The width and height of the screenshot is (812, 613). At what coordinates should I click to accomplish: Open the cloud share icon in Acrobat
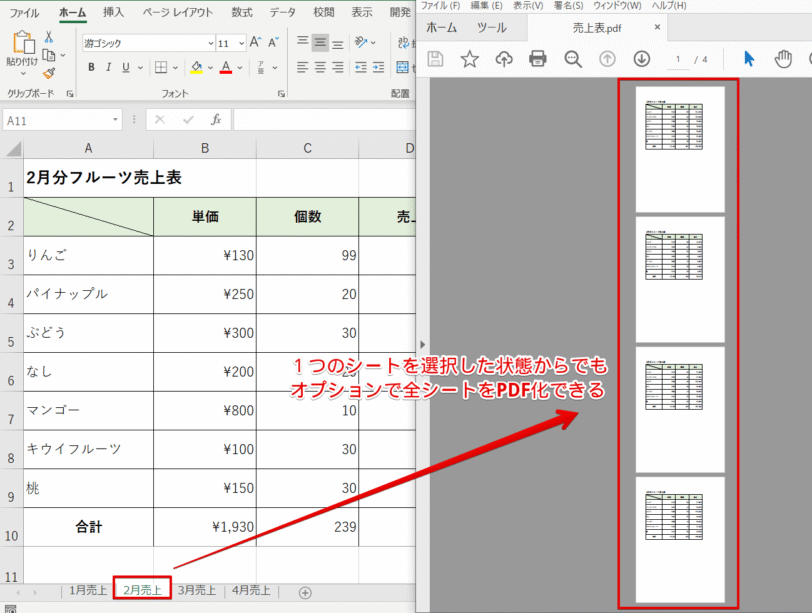(x=503, y=58)
